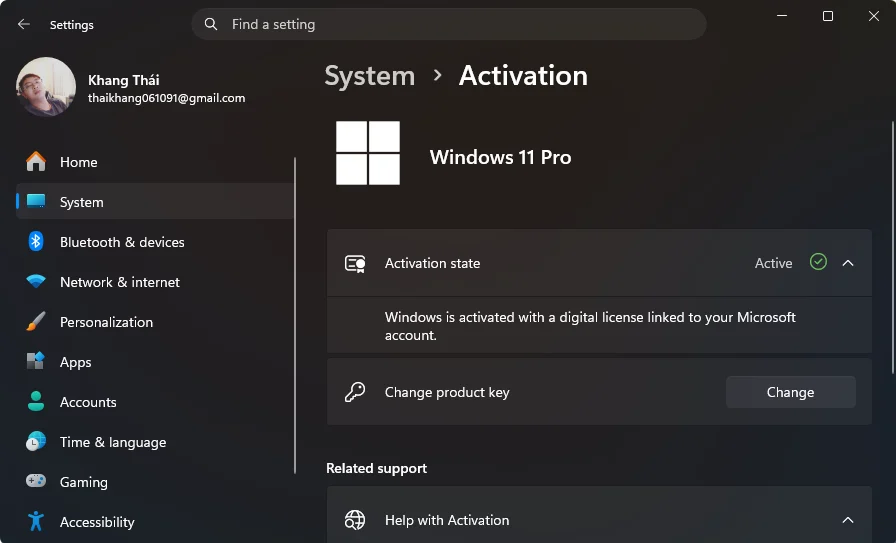Image resolution: width=896 pixels, height=543 pixels.
Task: Click the Help with Activation globe icon
Action: (x=355, y=520)
